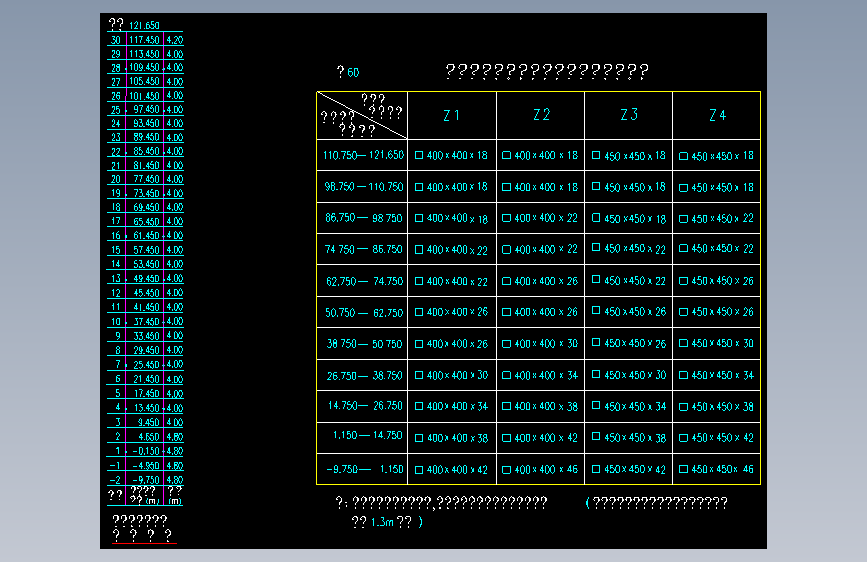Select Z4 cell 450×450×26 in the 62.750—74.750 row
Screen dimensions: 867x562
click(716, 281)
